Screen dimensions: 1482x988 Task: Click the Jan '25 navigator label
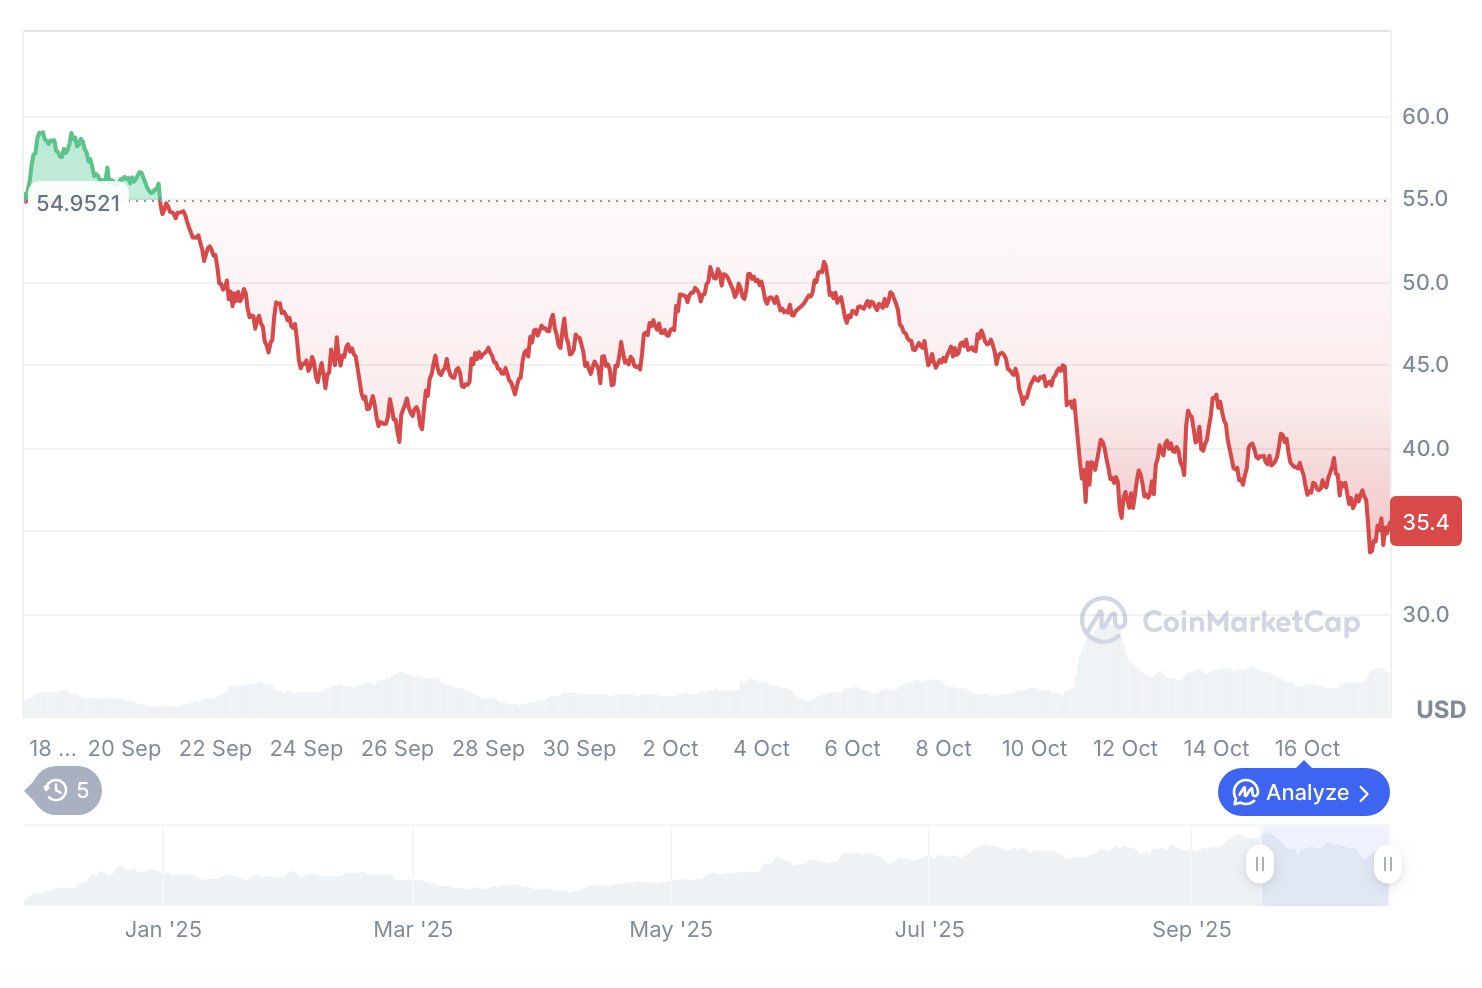[163, 930]
